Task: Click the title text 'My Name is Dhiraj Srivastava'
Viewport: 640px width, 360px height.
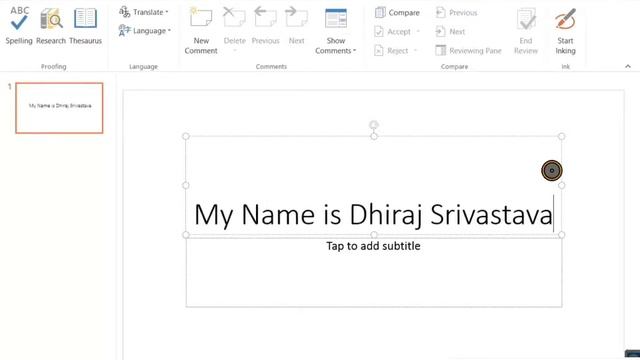Action: (x=373, y=215)
